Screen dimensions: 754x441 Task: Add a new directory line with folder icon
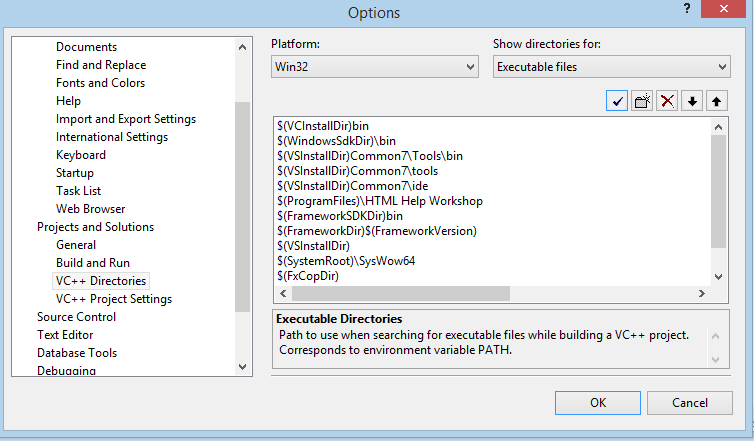pos(642,101)
